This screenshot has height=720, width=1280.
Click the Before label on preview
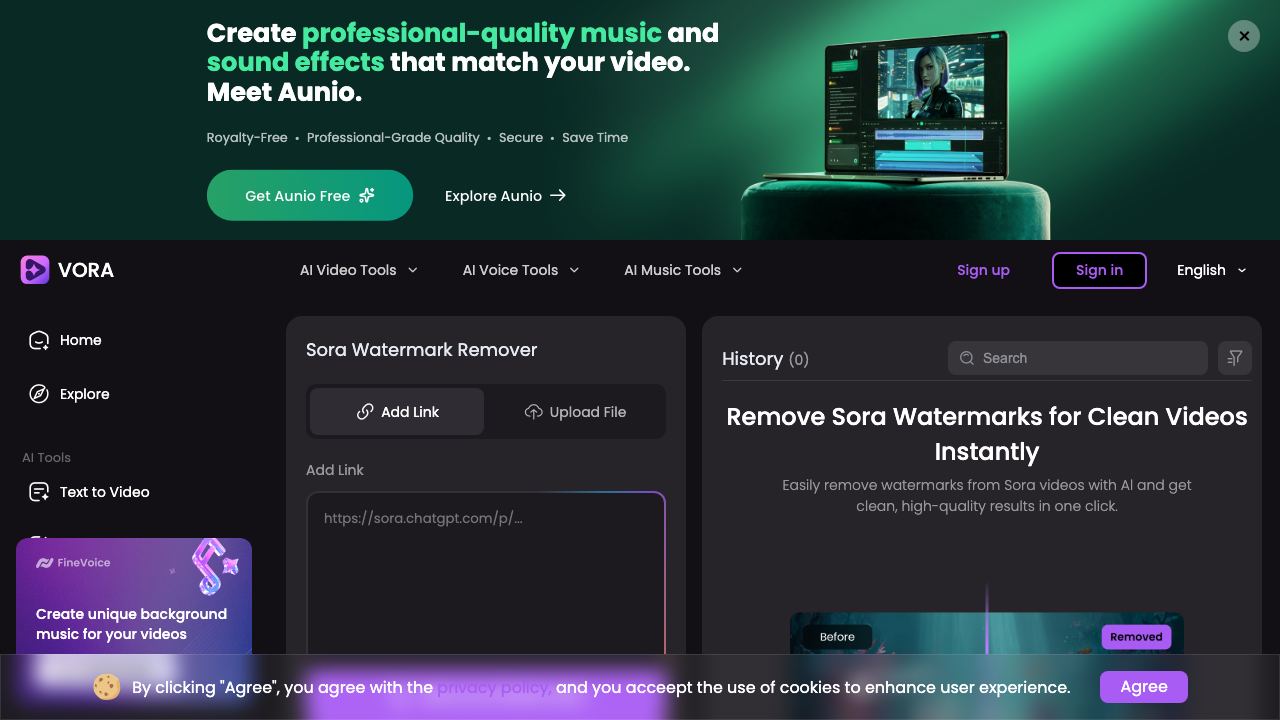point(837,637)
